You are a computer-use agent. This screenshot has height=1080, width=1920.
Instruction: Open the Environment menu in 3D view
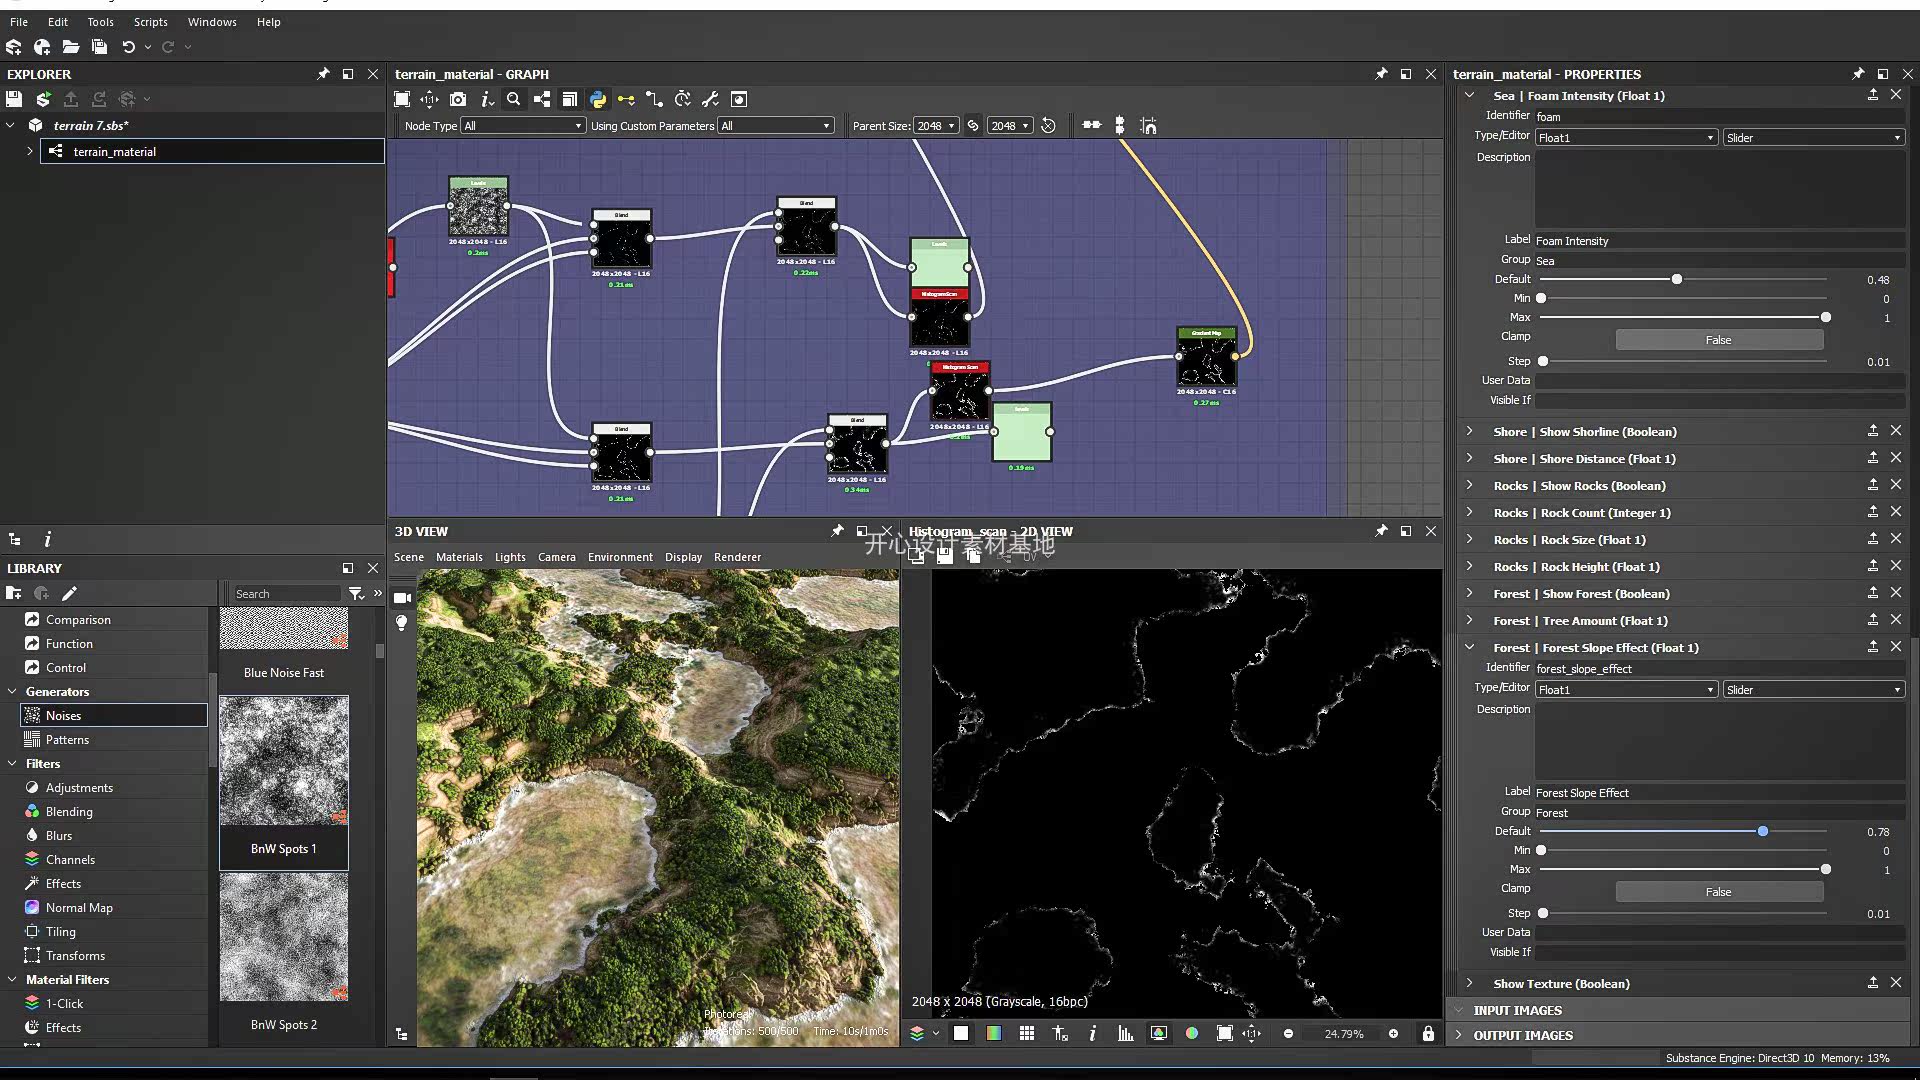click(619, 557)
